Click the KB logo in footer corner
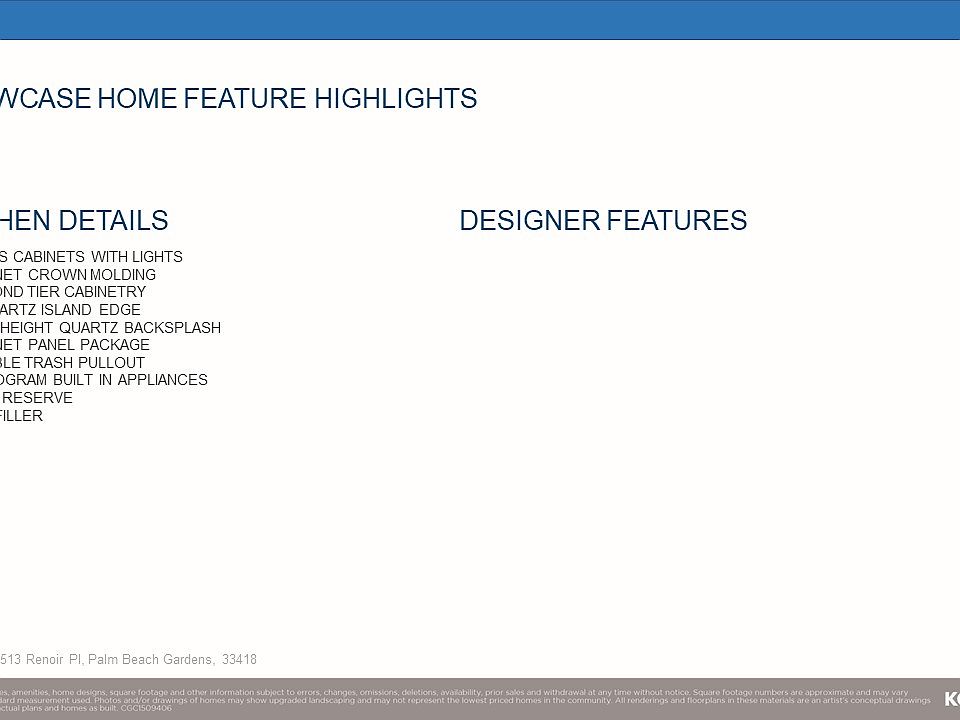Viewport: 960px width, 720px height. coord(951,698)
